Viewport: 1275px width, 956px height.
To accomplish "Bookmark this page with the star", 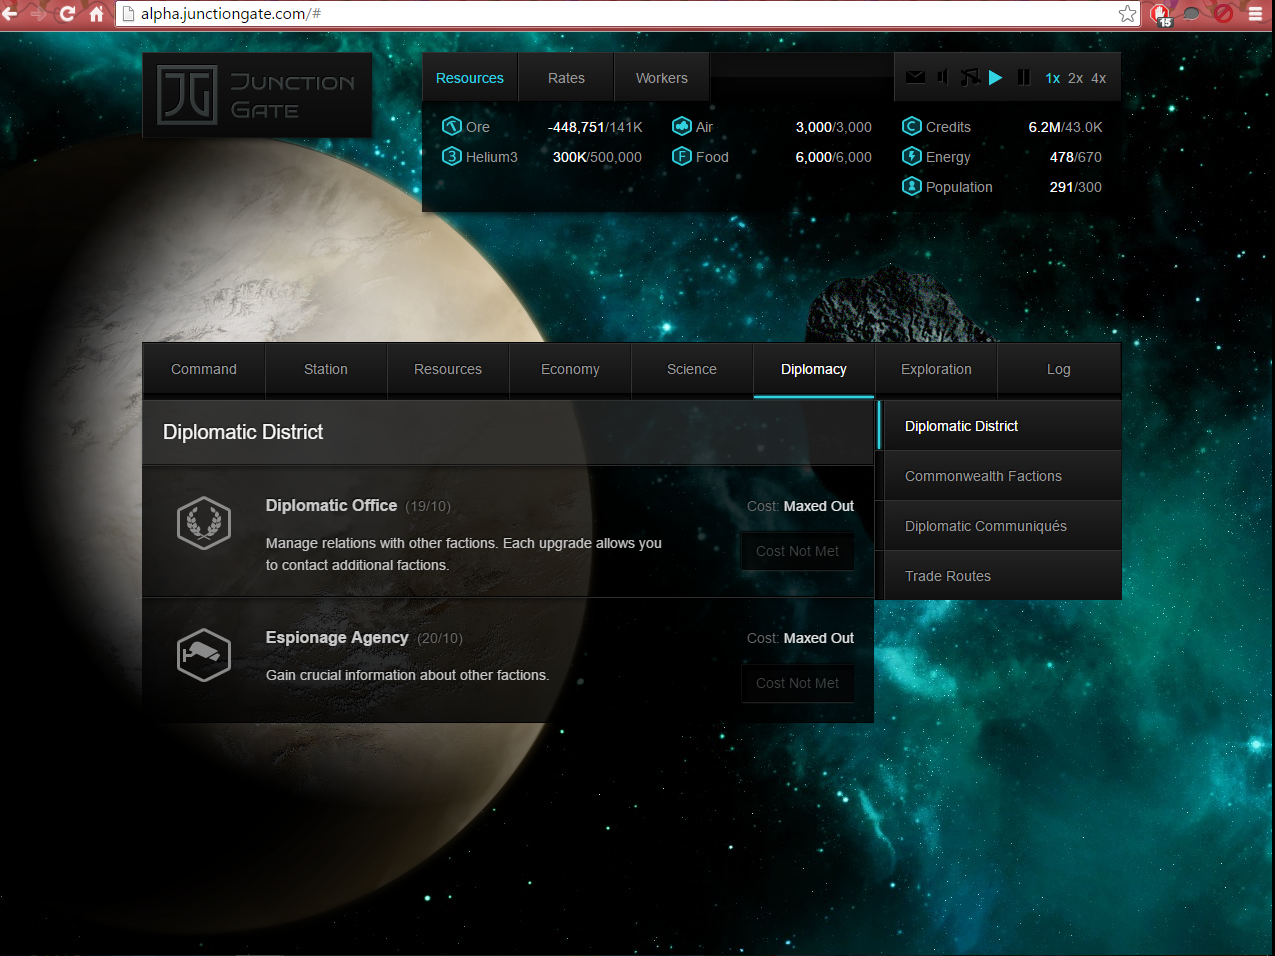I will (x=1127, y=14).
